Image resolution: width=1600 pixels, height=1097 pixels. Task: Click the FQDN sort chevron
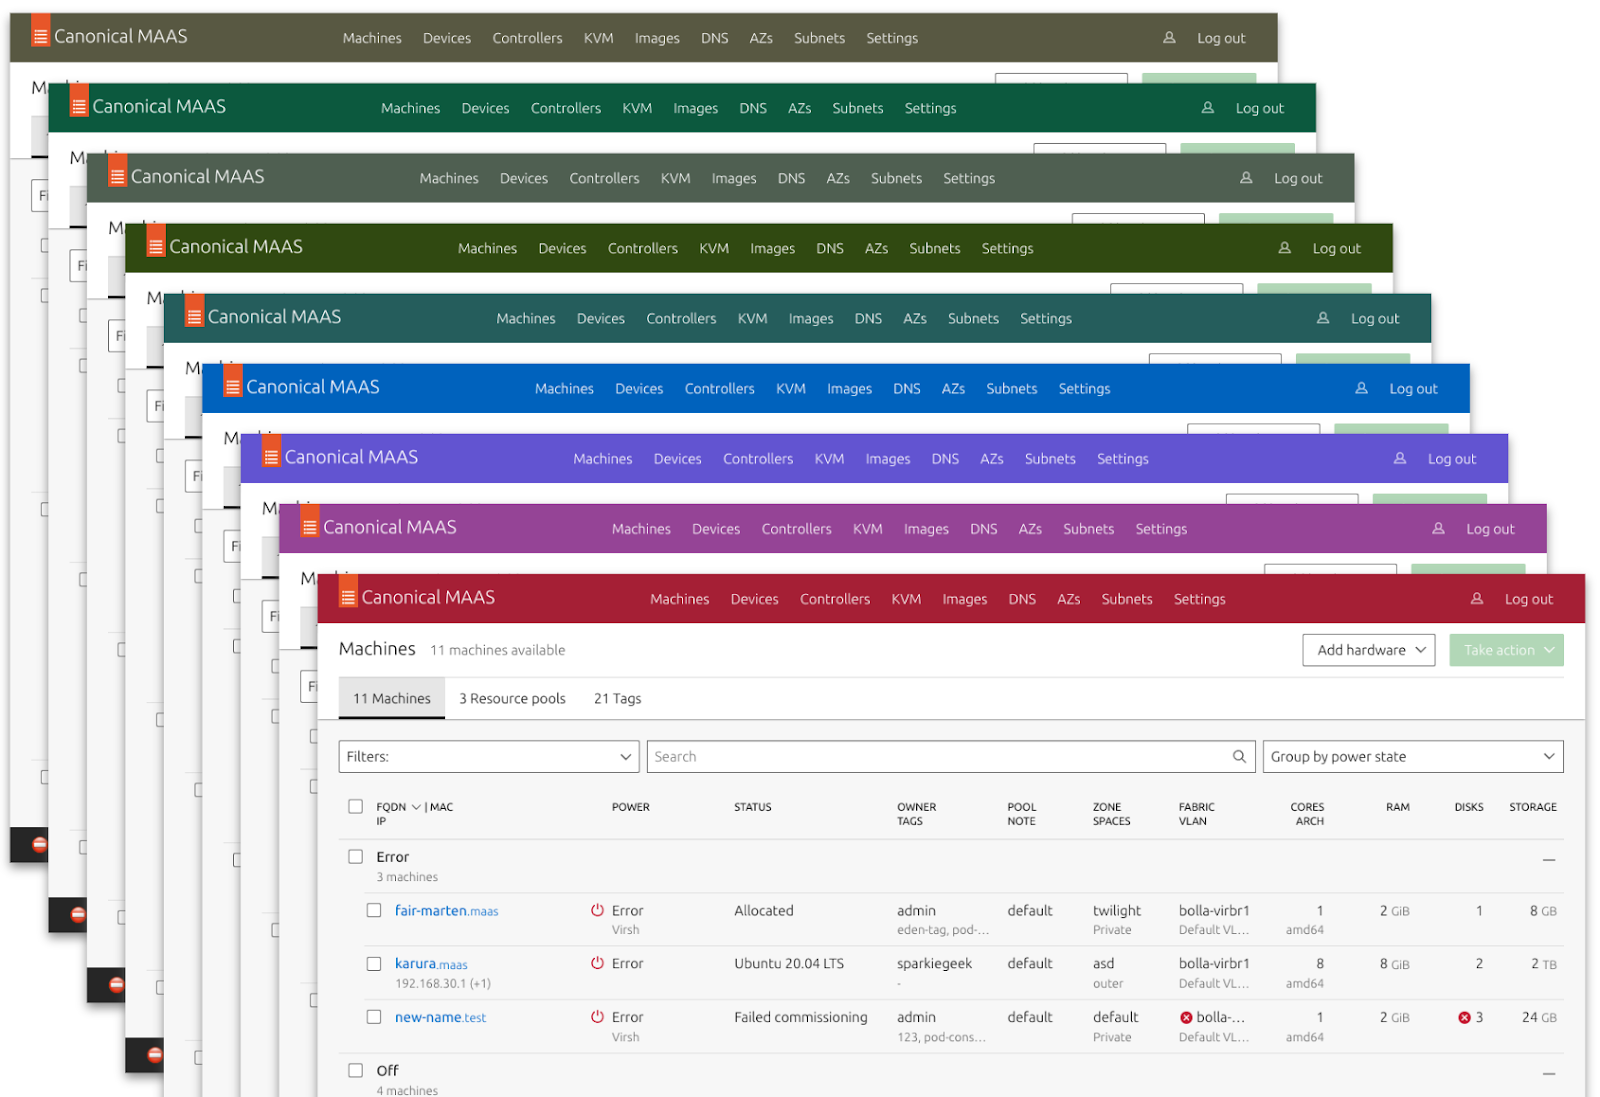pos(415,806)
